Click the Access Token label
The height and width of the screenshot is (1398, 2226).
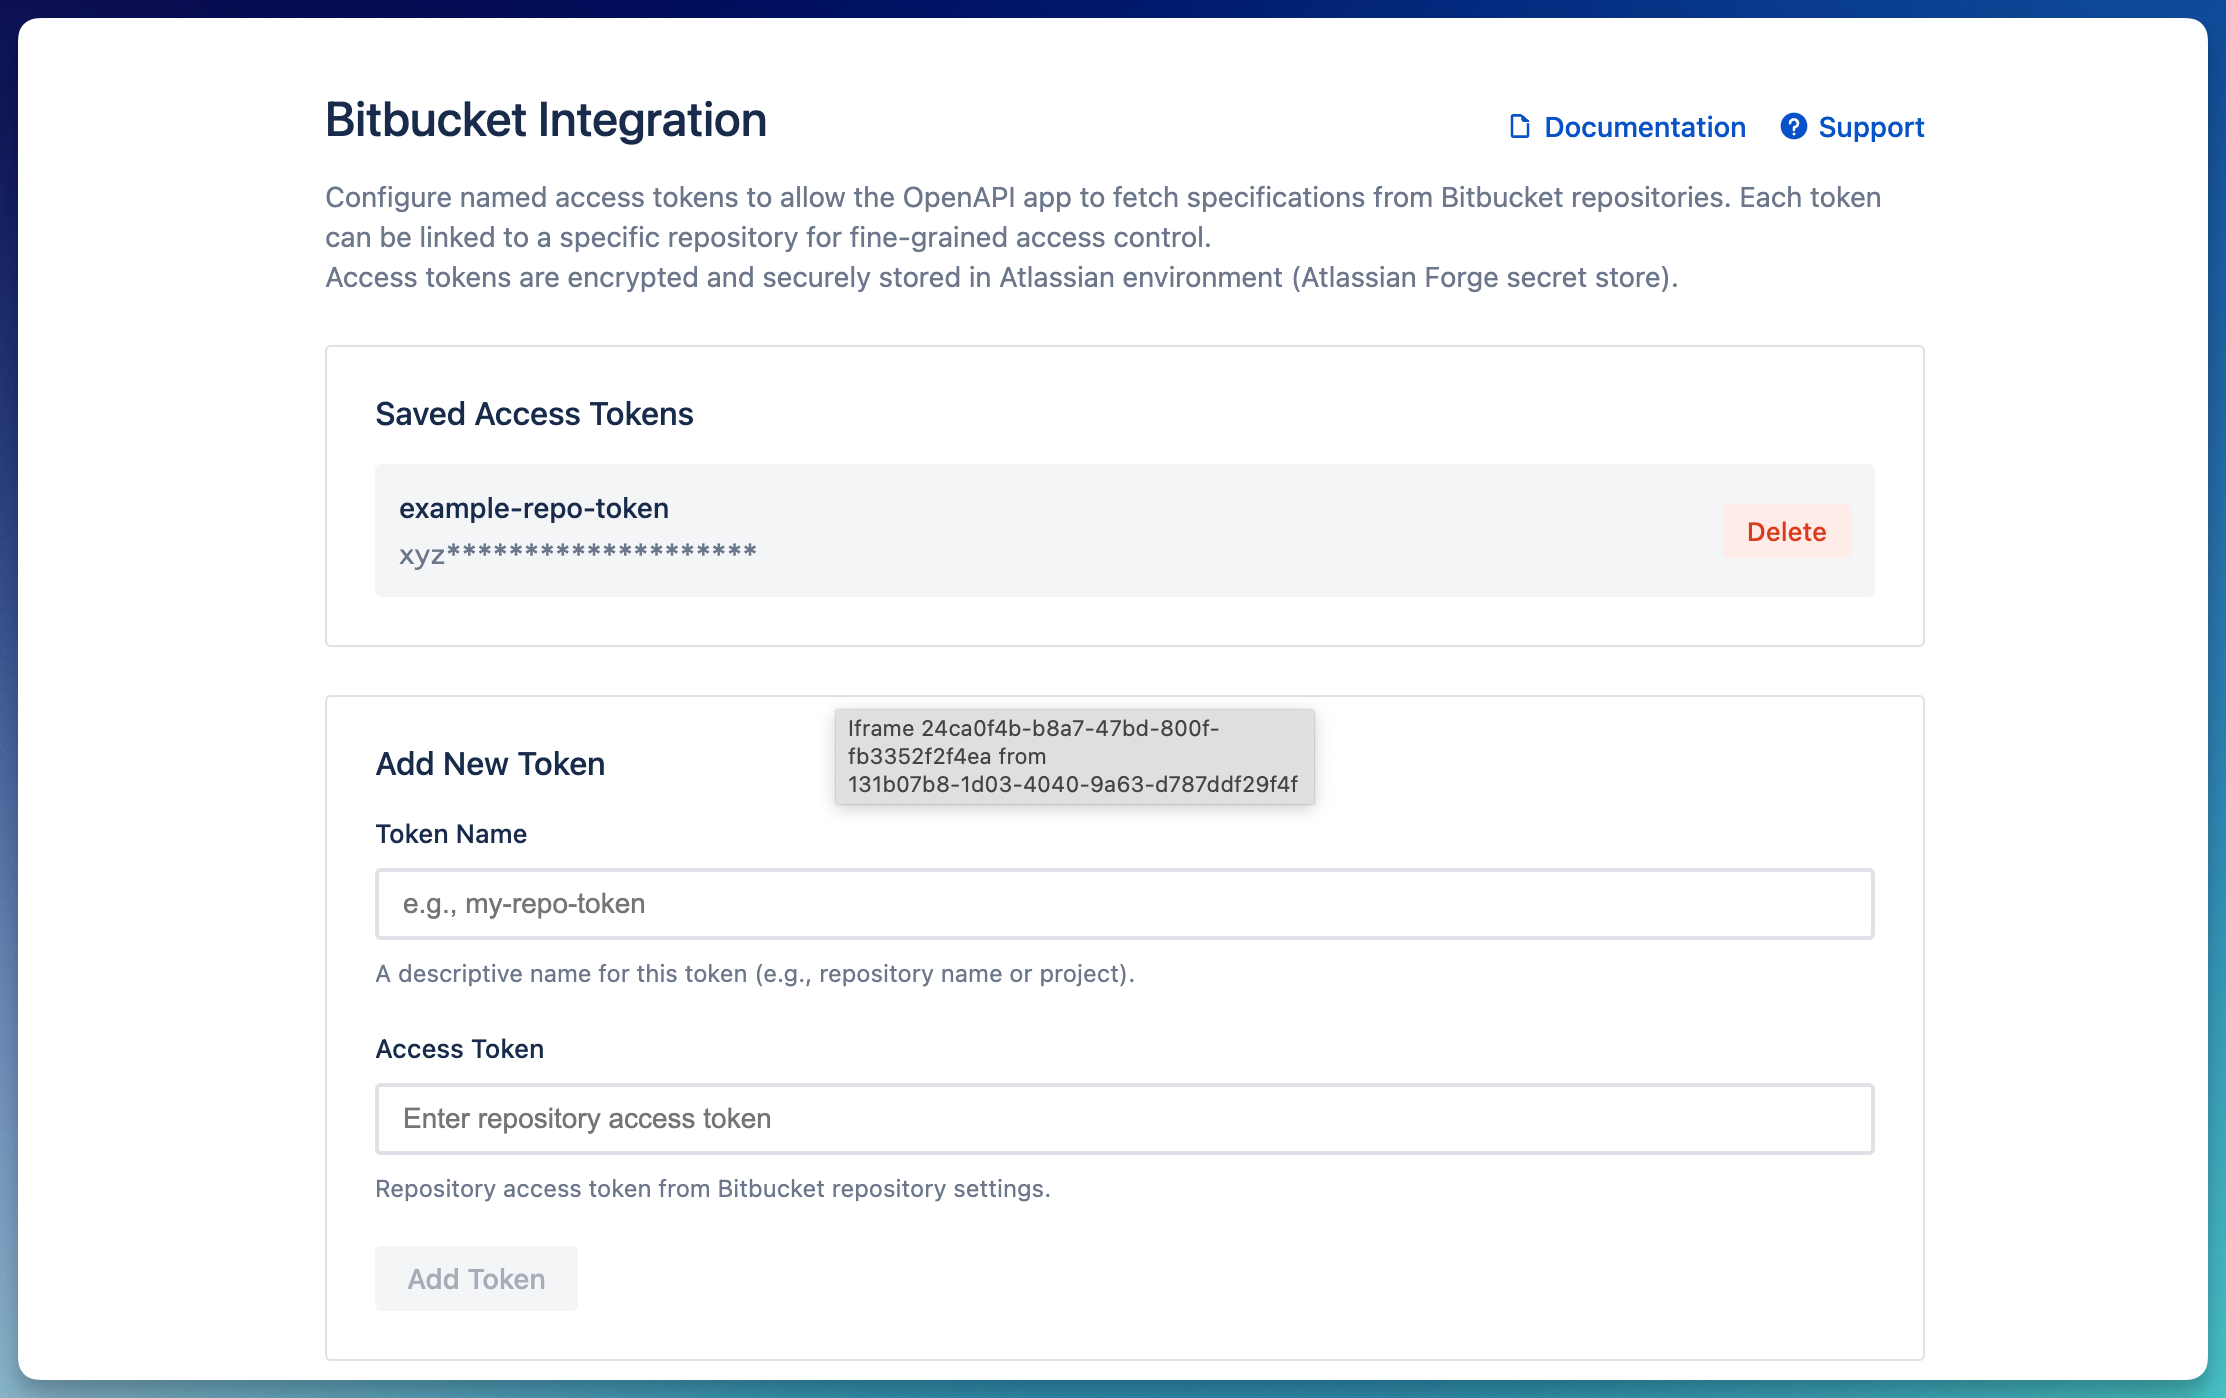(x=459, y=1048)
